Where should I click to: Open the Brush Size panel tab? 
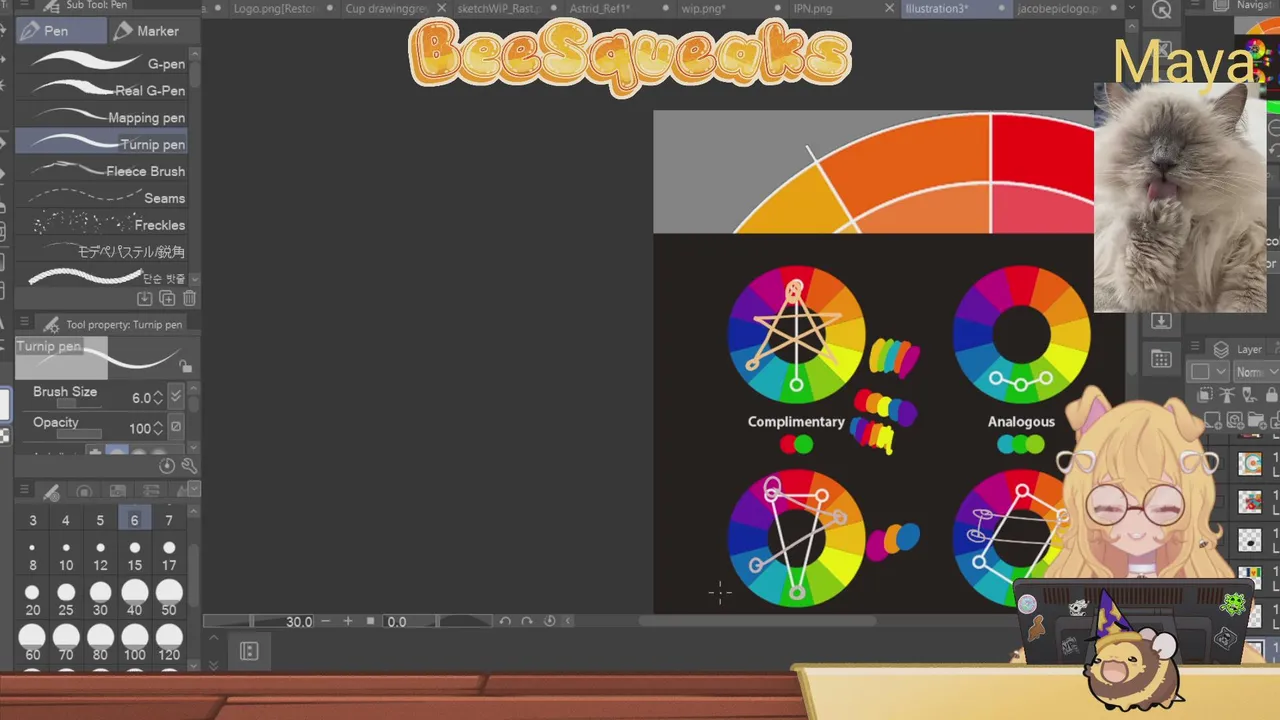[x=51, y=492]
